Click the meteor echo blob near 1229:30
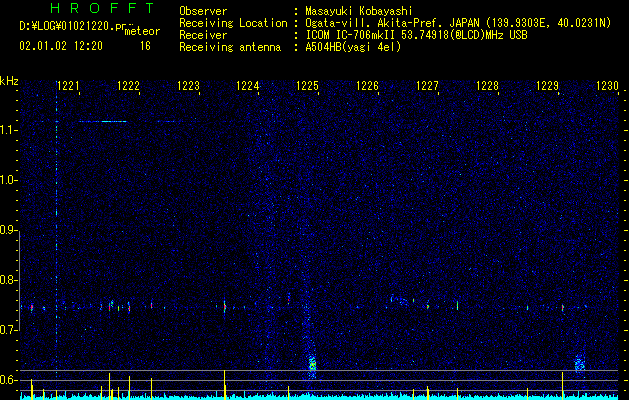Image resolution: width=629 pixels, height=400 pixels. pos(580,364)
